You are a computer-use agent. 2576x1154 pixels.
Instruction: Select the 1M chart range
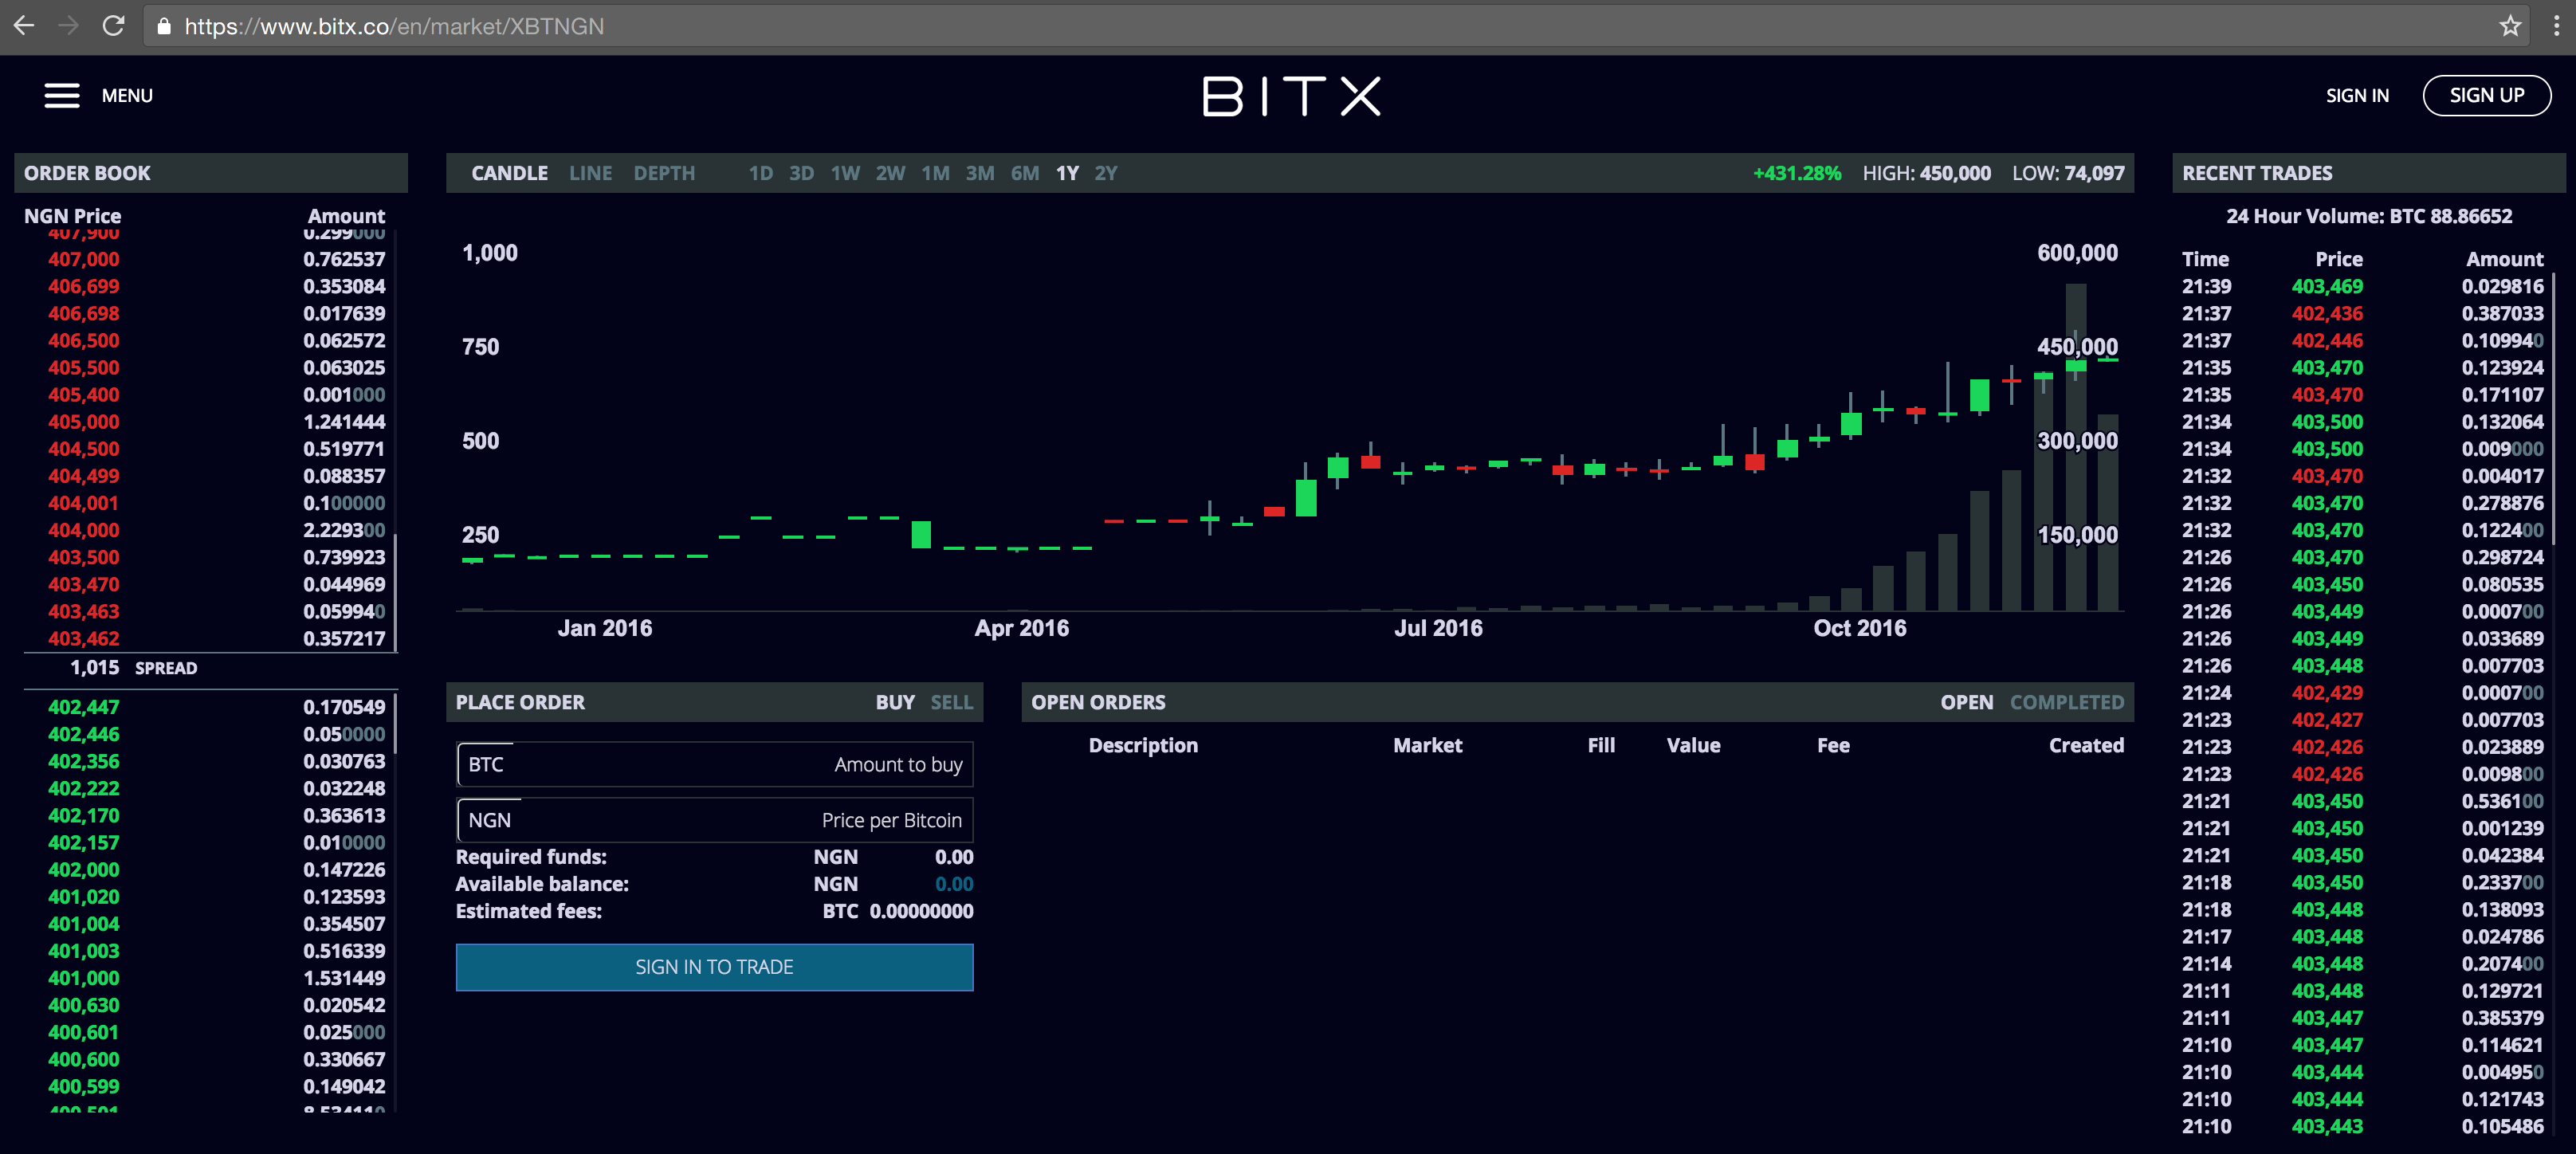coord(935,173)
